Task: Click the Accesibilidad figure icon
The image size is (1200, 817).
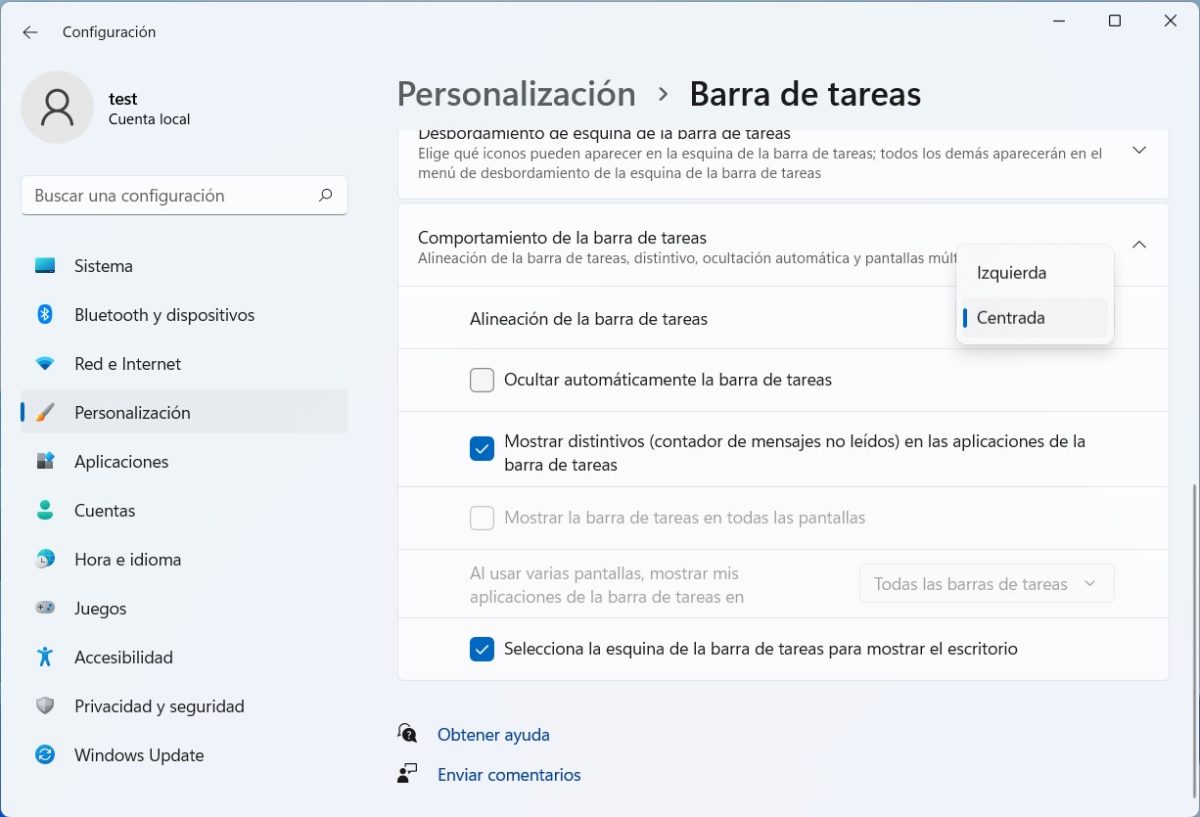Action: point(45,657)
